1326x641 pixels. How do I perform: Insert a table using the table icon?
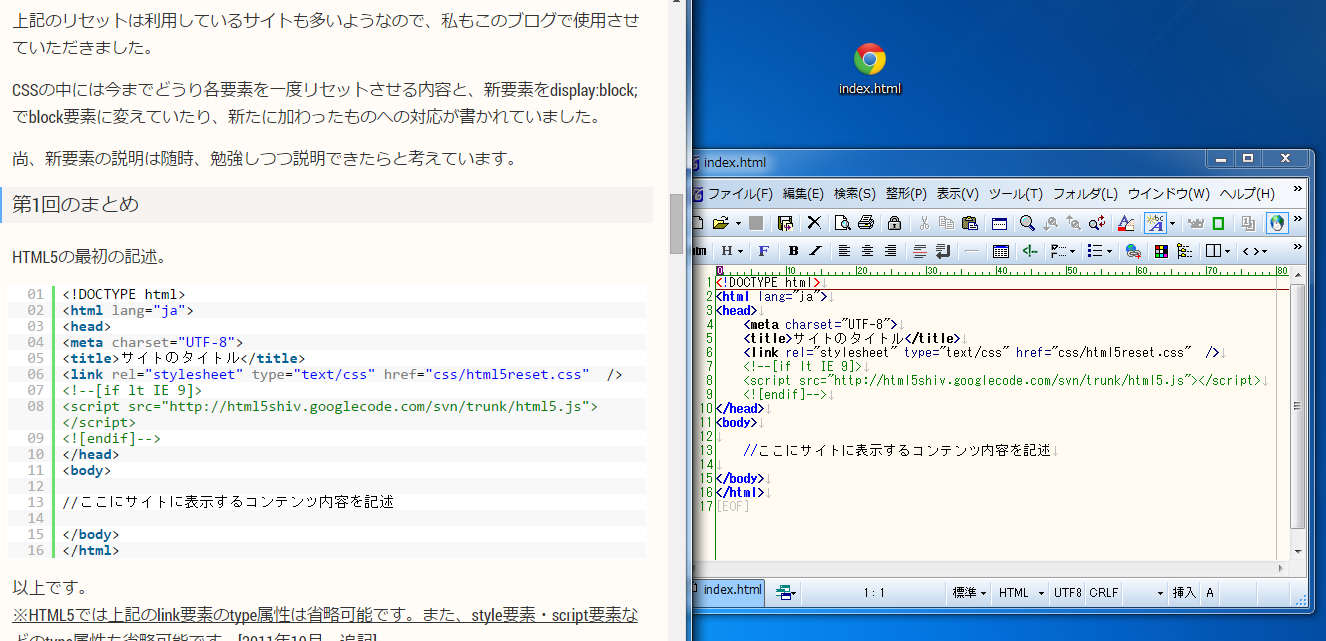(1001, 251)
